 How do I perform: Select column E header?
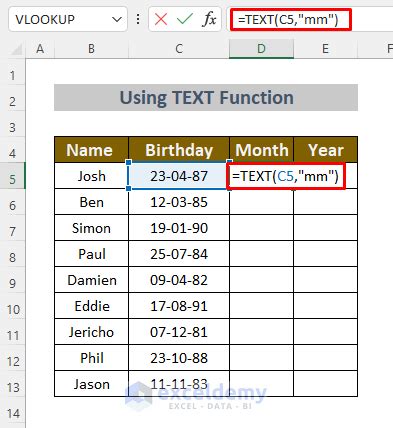[325, 49]
